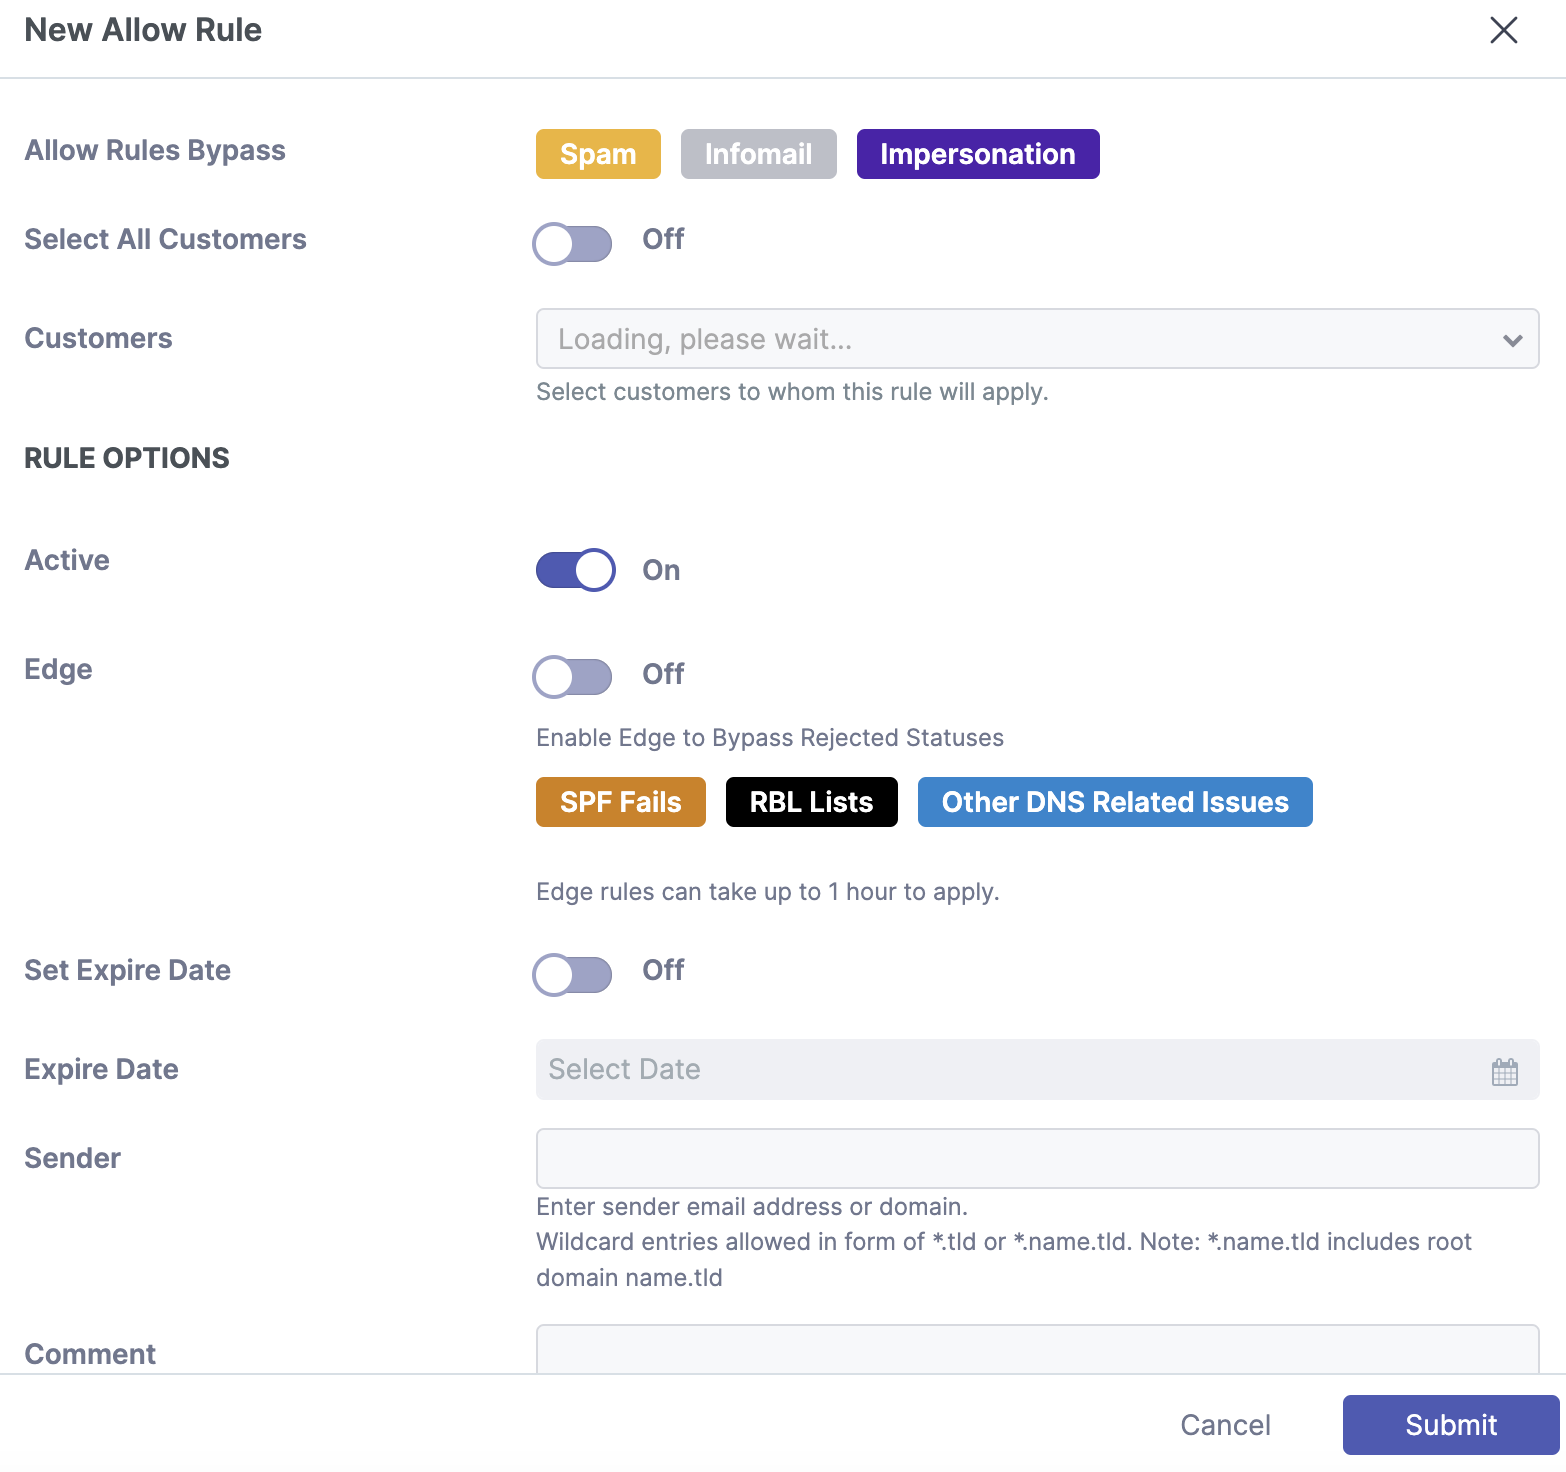The height and width of the screenshot is (1472, 1566).
Task: Focus the Comment text box
Action: 1037,1357
